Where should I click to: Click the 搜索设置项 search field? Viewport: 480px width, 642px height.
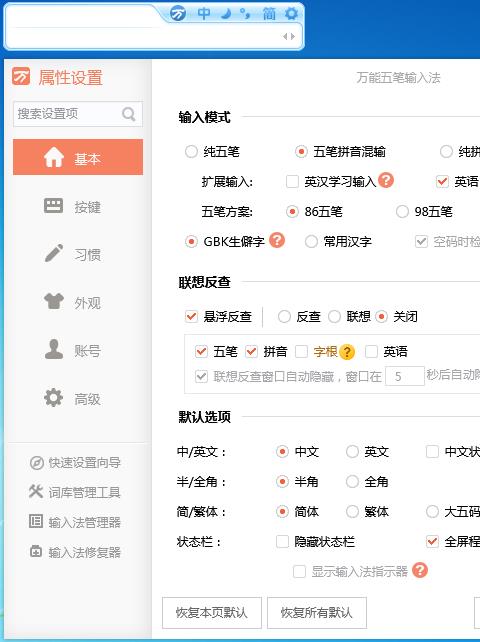pyautogui.click(x=68, y=114)
